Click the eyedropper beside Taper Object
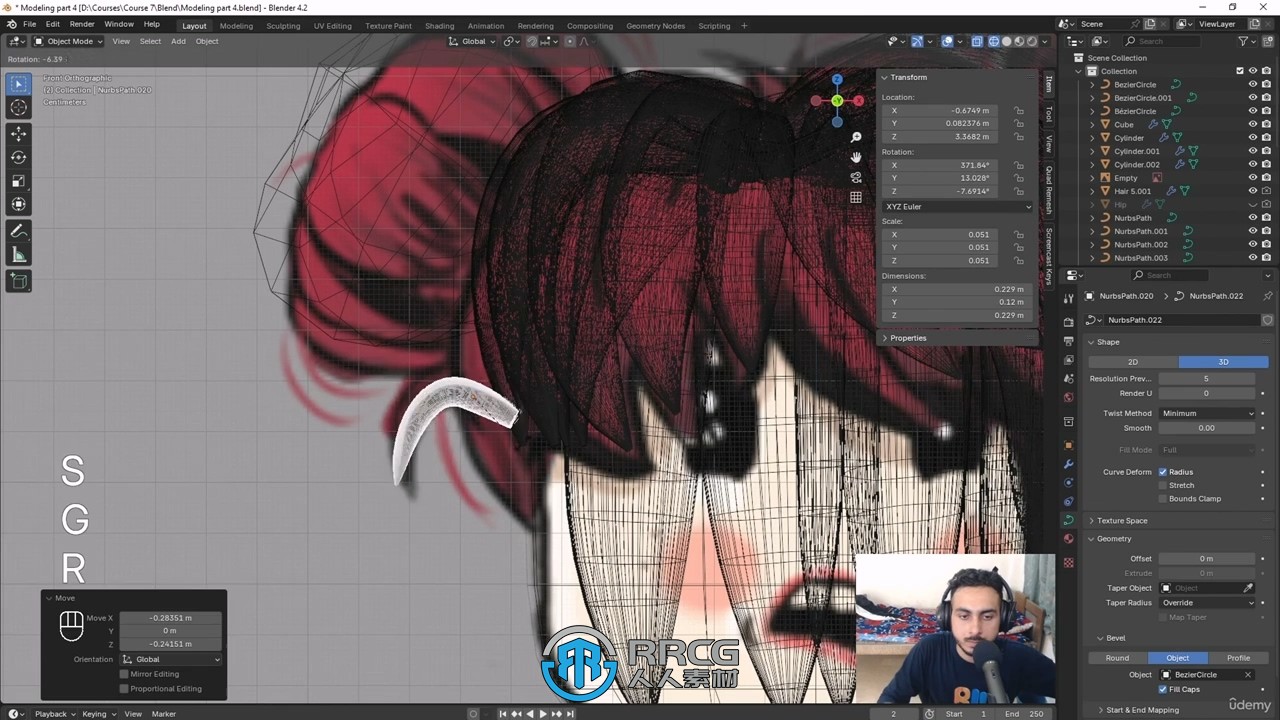Screen dimensions: 1280x720 pyautogui.click(x=1247, y=588)
